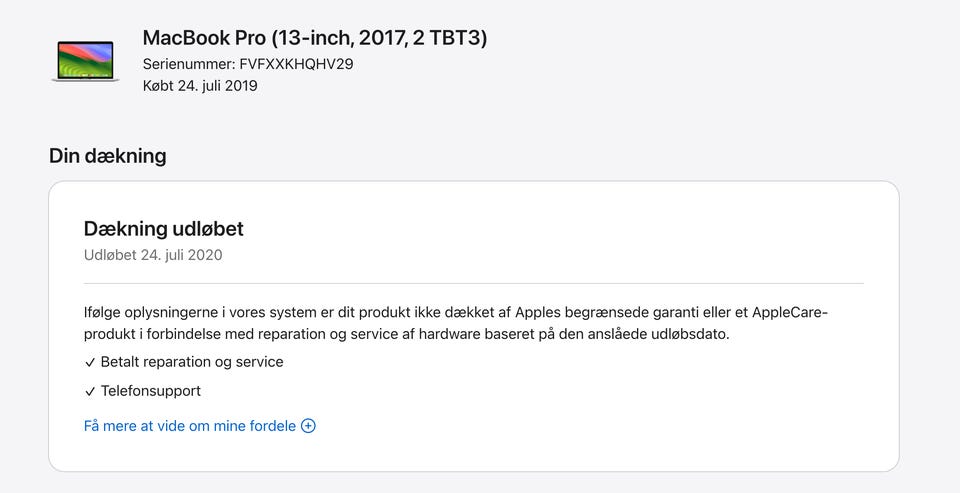Click the MacBook Pro product thumbnail image

[x=85, y=61]
